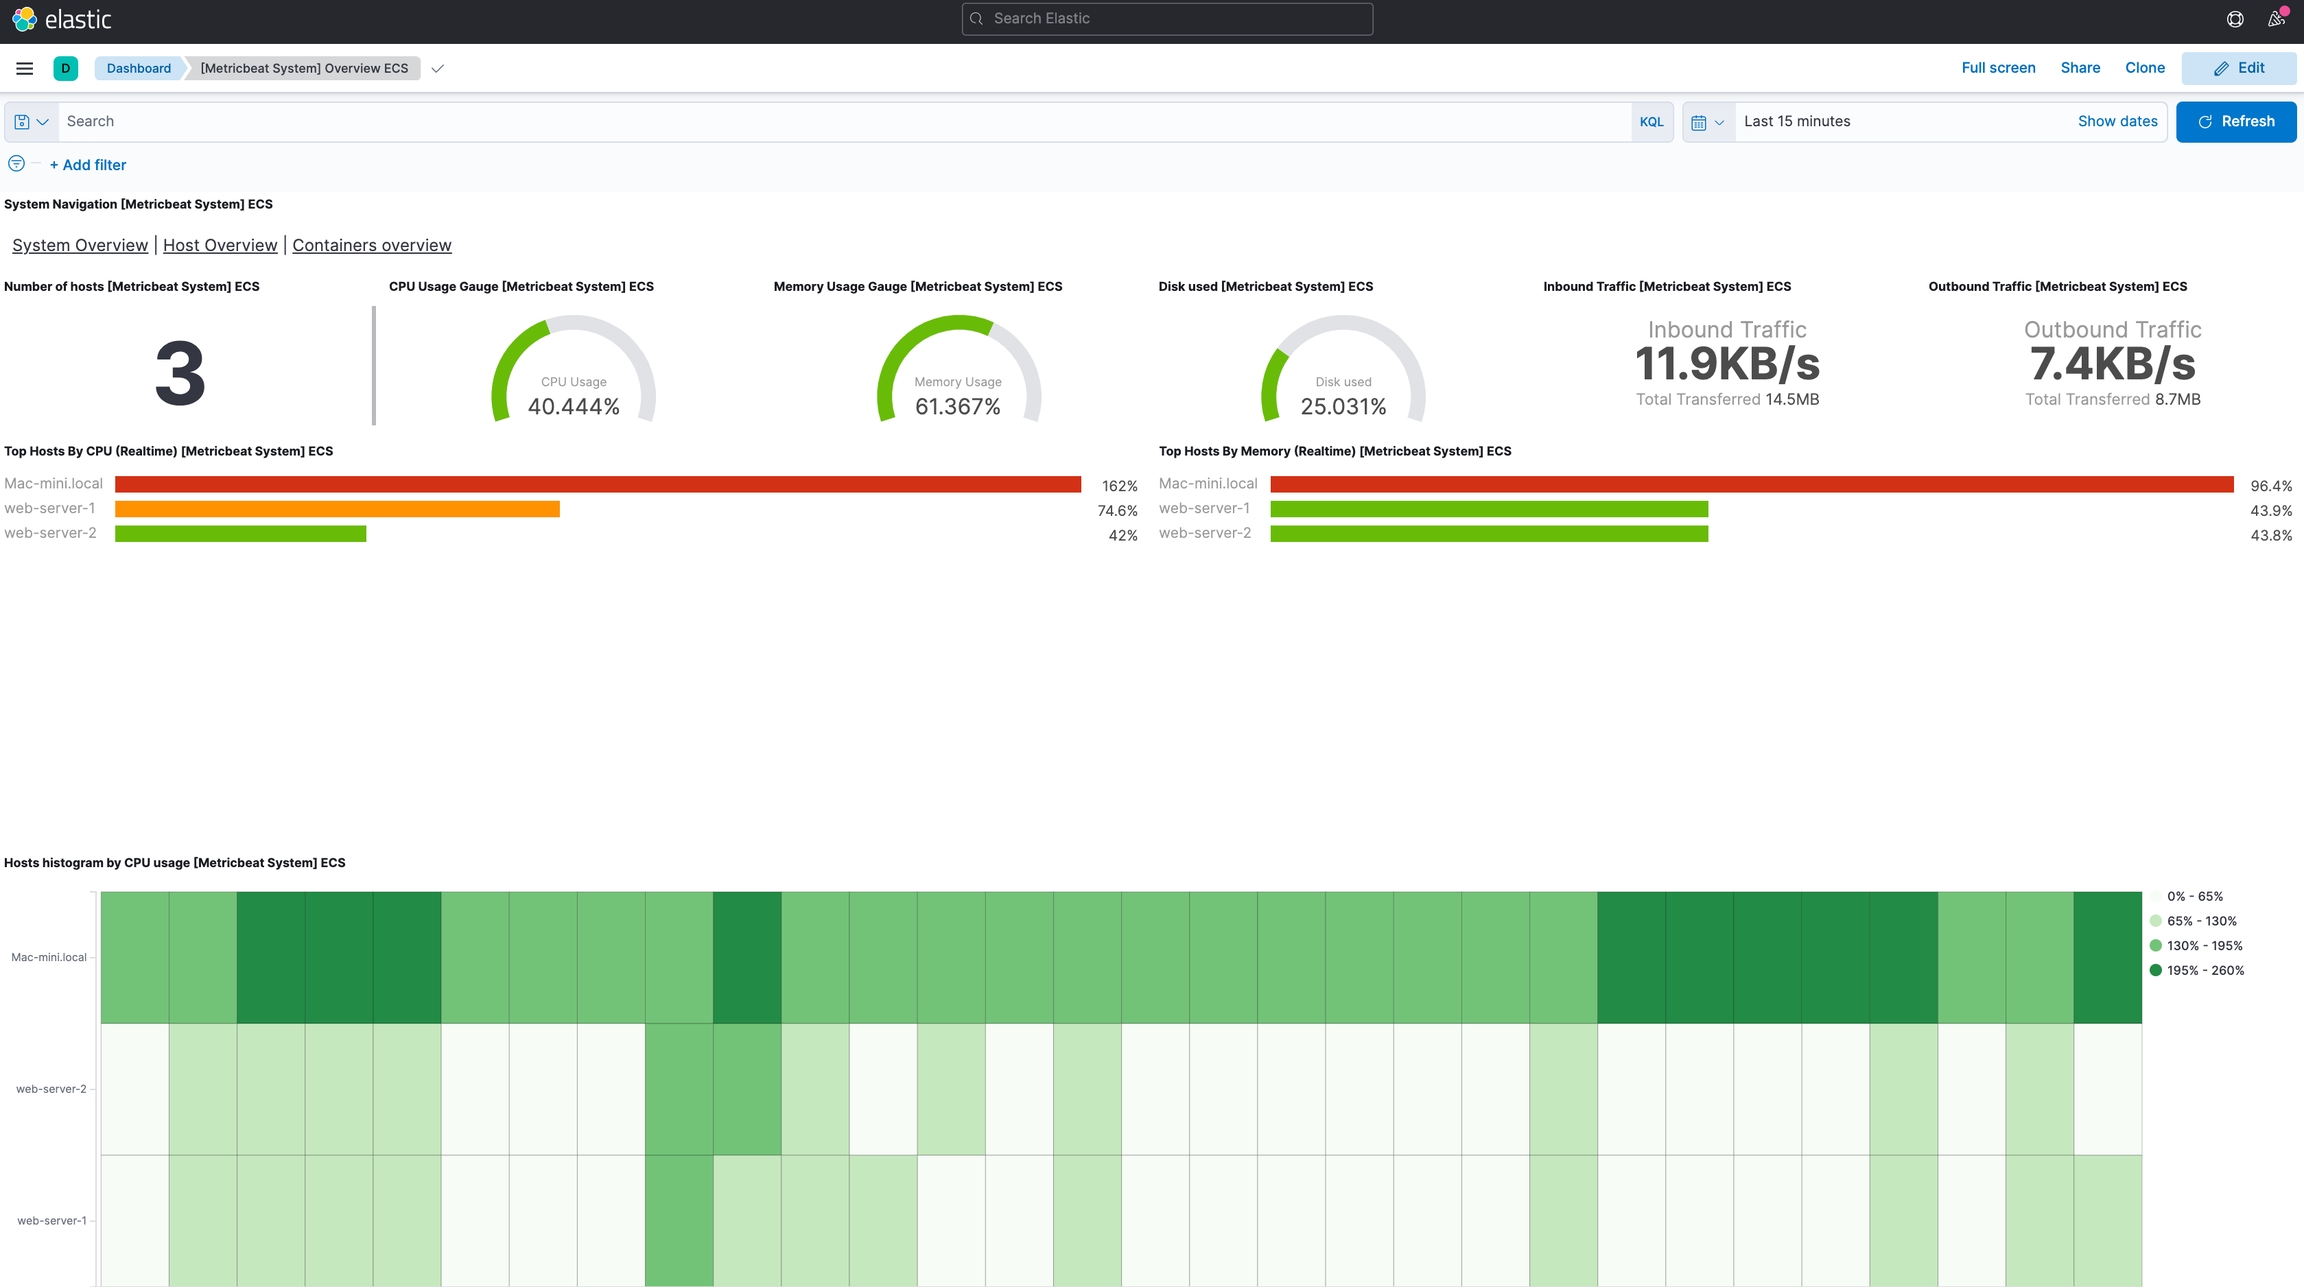Click the web-server-2 memory bar
The image size is (2304, 1287).
pos(1489,534)
